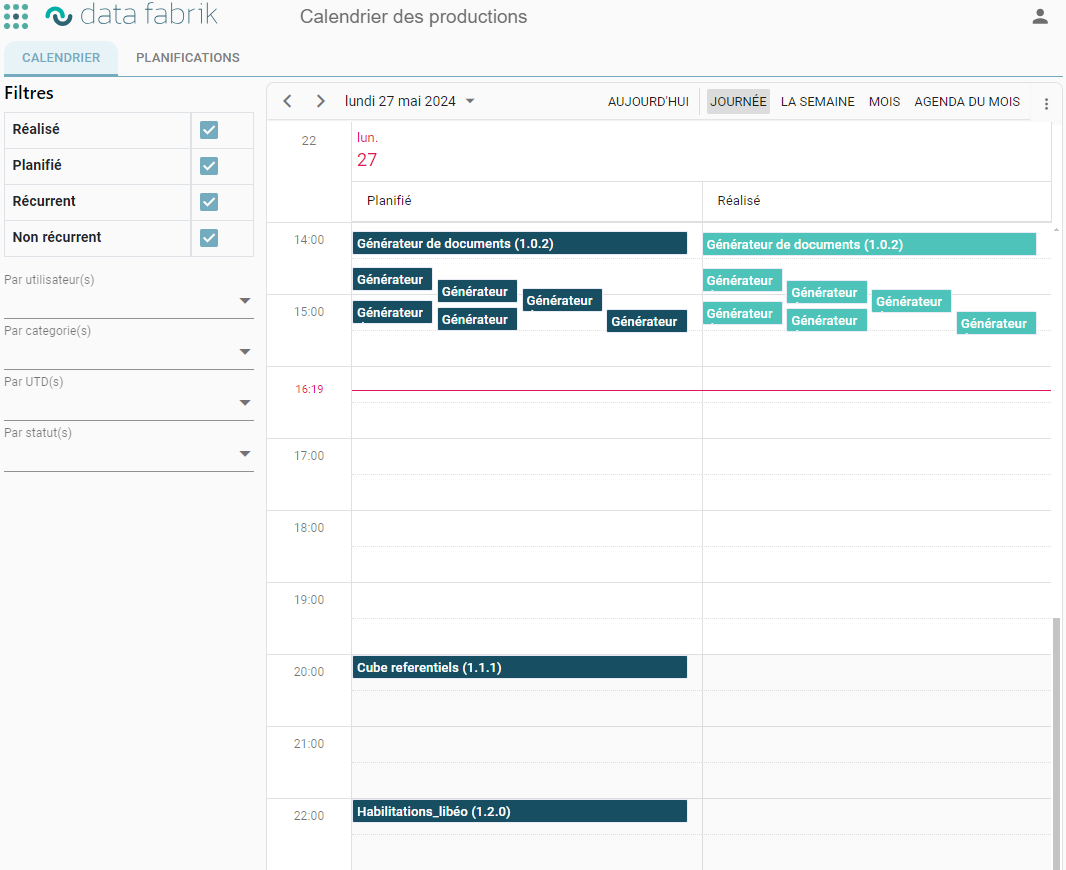Click the 16:19 current time marker
Screen dimensions: 1066x870
pyautogui.click(x=309, y=389)
